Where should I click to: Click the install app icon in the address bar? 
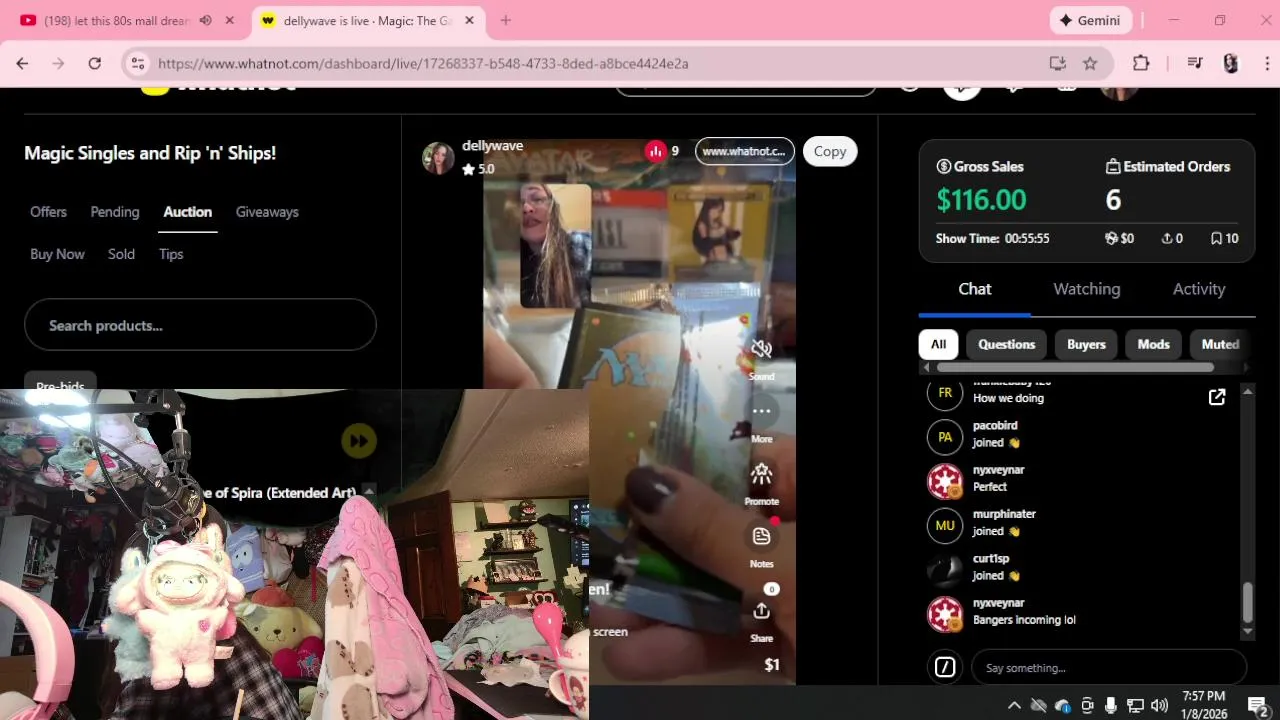tap(1057, 63)
